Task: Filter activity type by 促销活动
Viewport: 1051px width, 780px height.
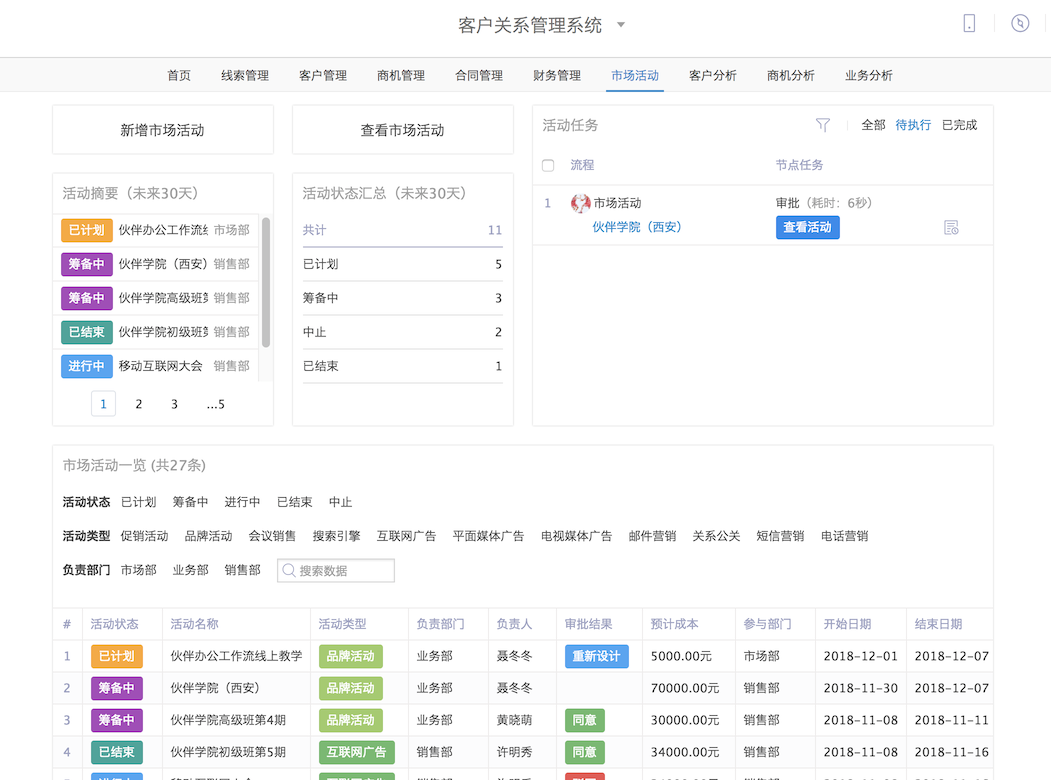Action: click(x=144, y=536)
